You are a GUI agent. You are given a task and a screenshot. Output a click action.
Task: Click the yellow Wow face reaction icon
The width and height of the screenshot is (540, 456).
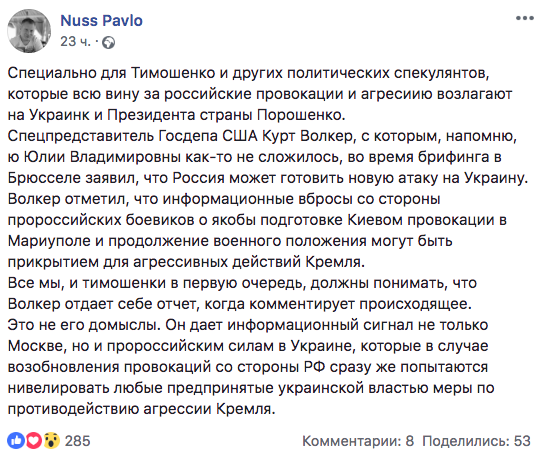point(52,441)
